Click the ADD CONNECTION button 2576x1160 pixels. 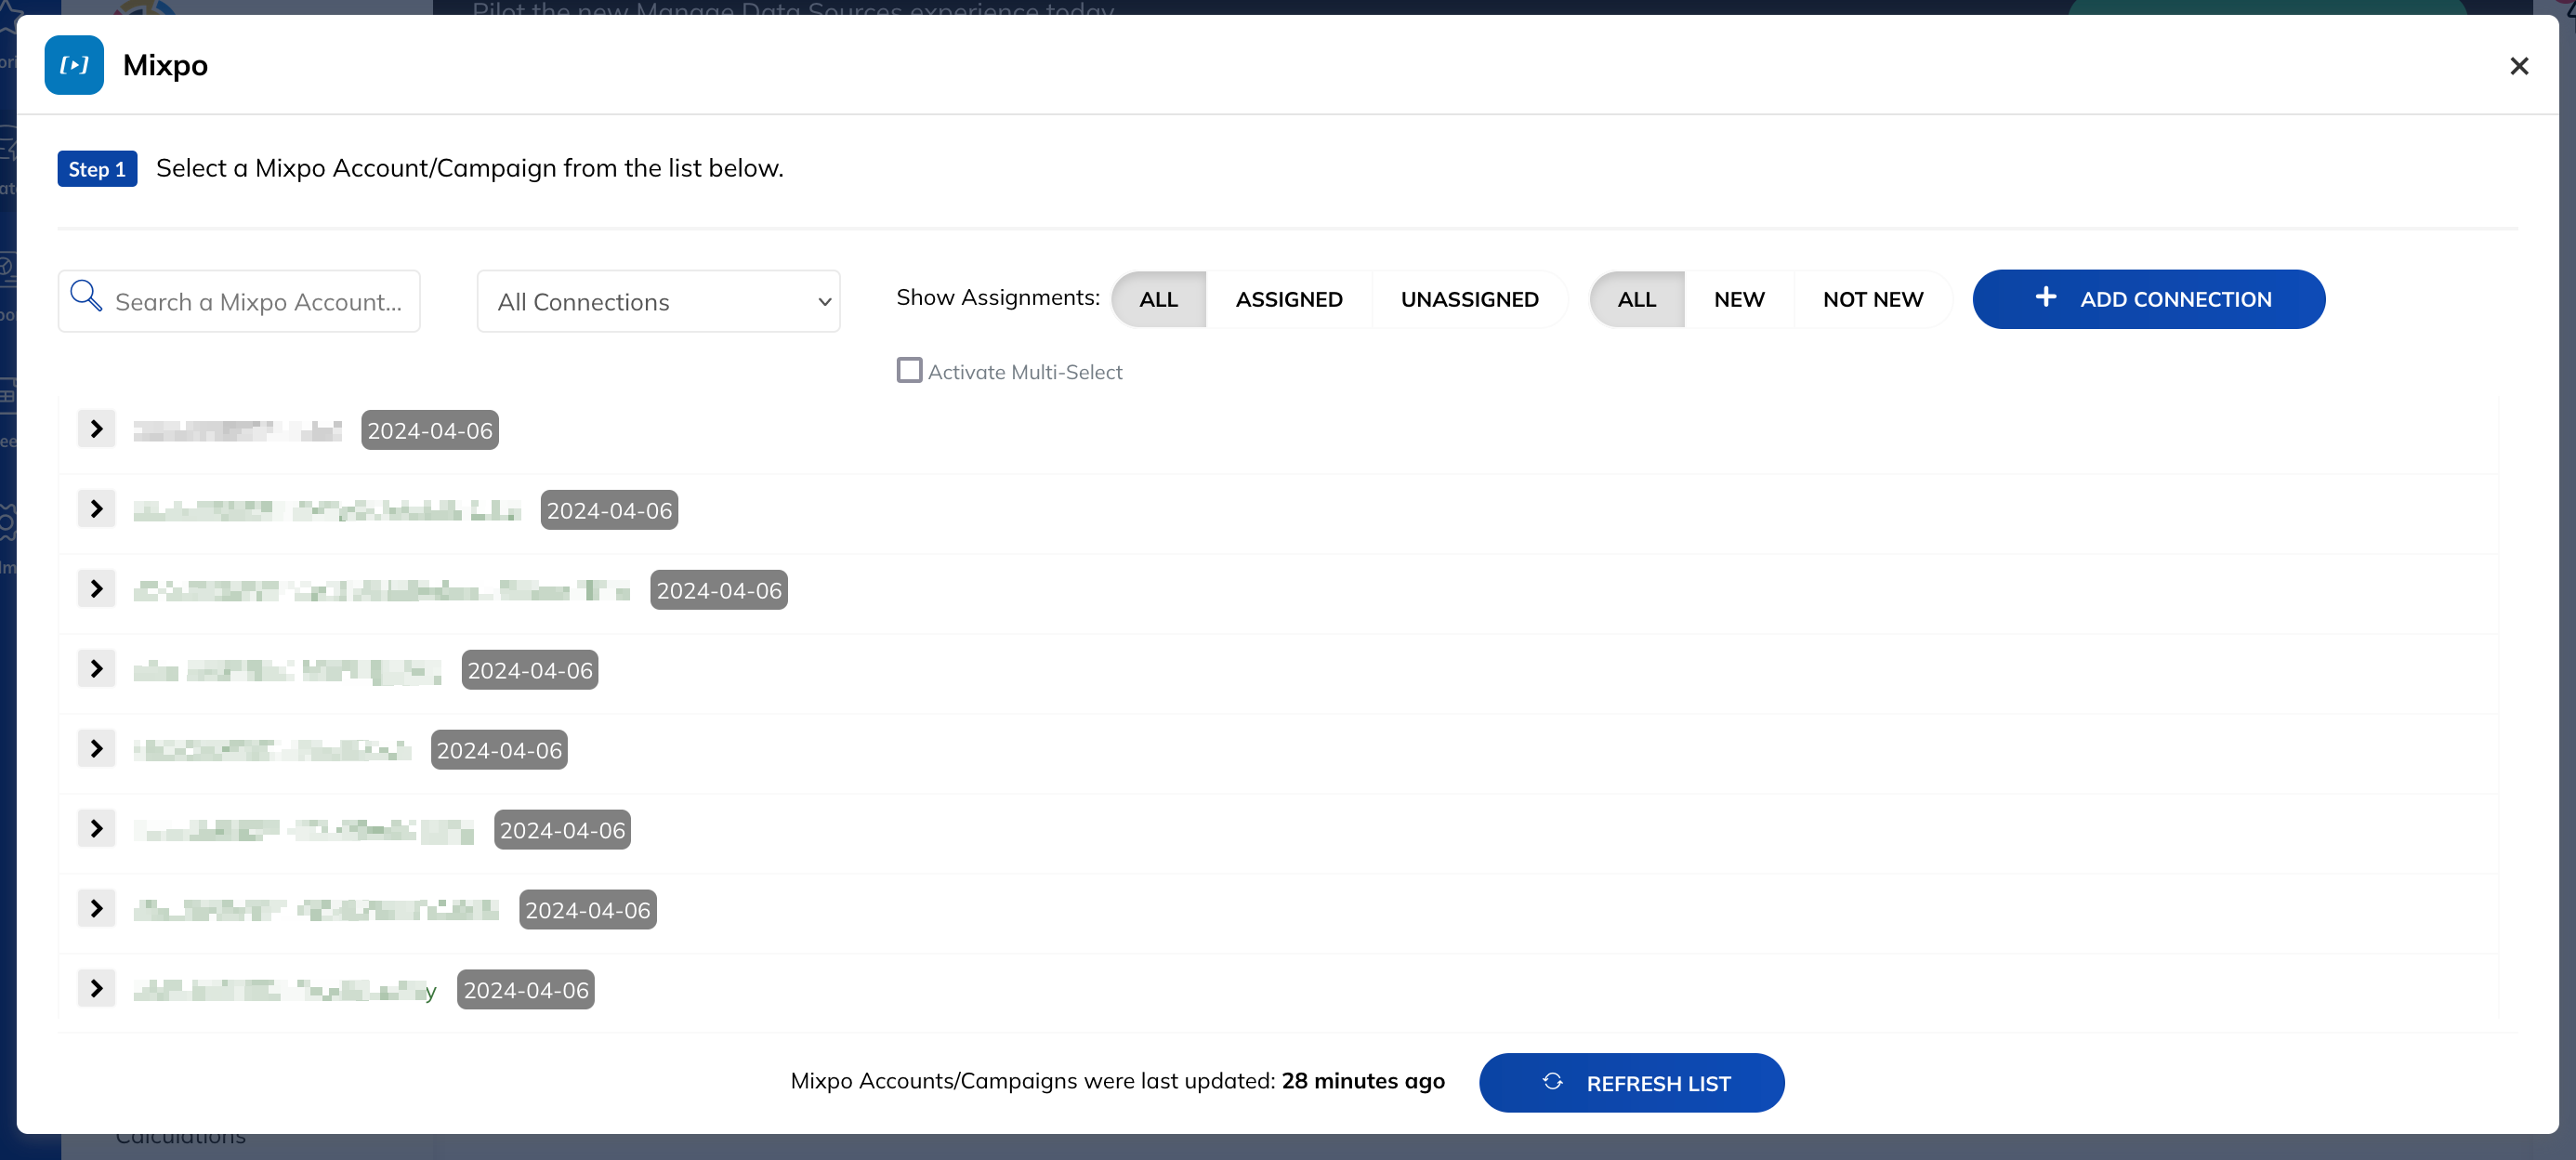click(x=2148, y=299)
